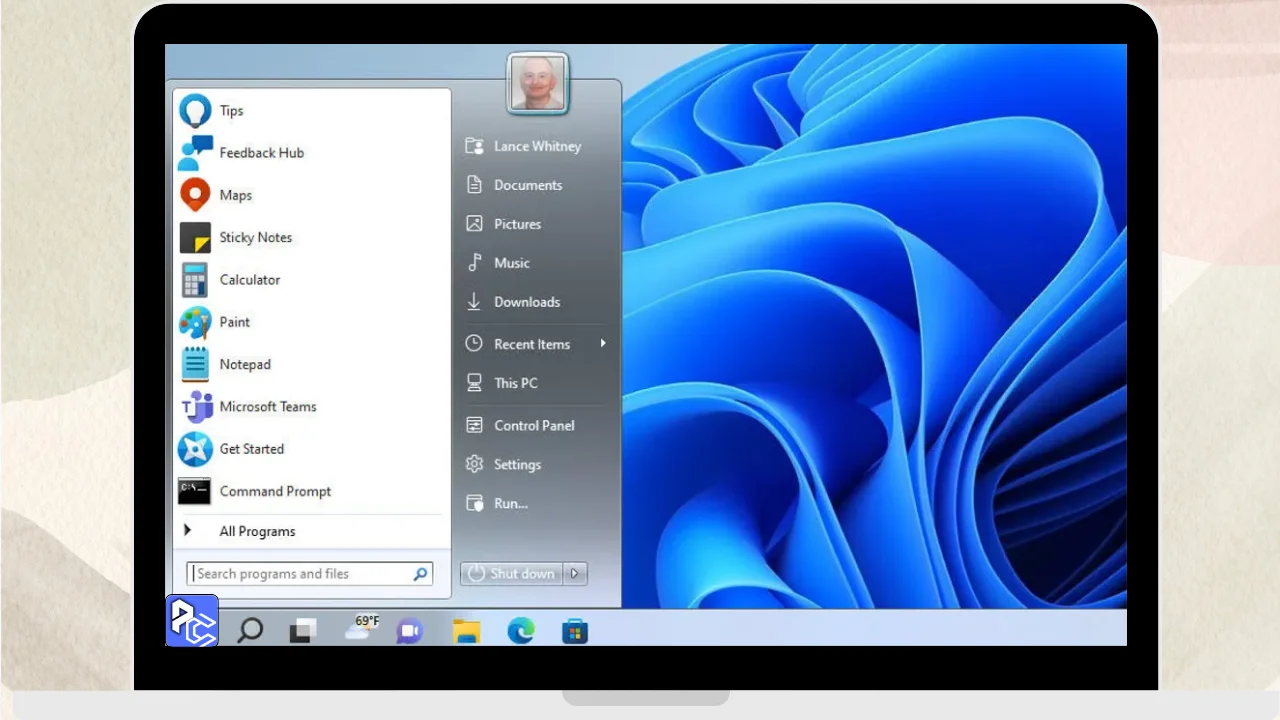Select Control Panel in right pane

point(533,425)
